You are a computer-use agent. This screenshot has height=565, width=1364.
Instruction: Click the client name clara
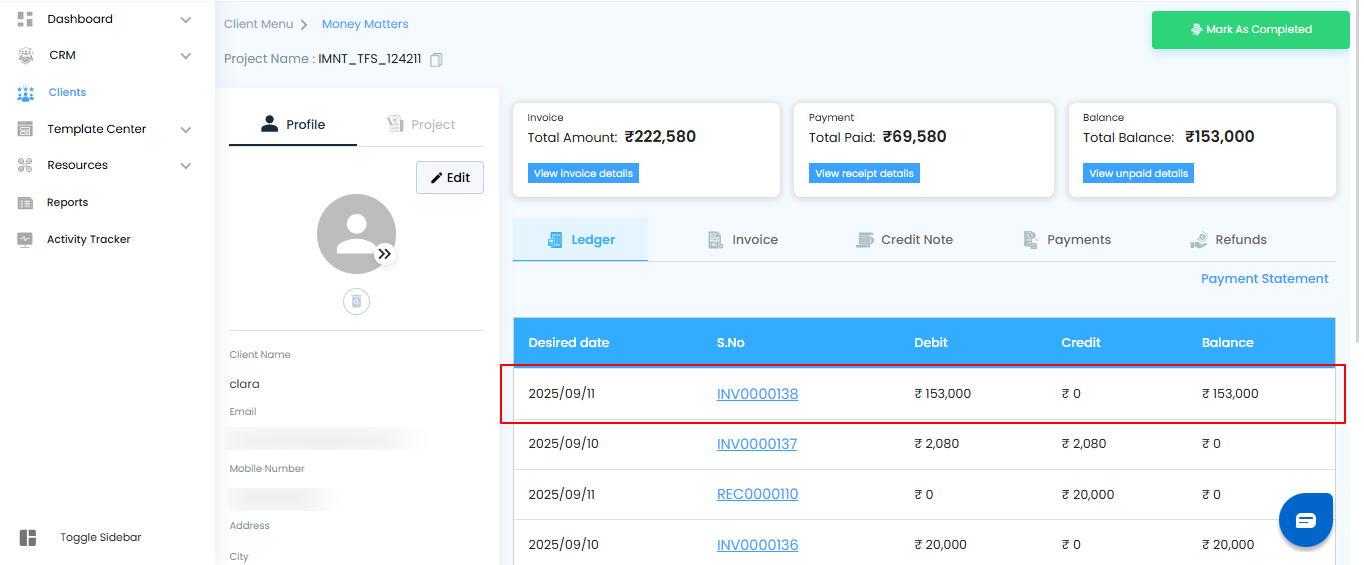coord(245,384)
